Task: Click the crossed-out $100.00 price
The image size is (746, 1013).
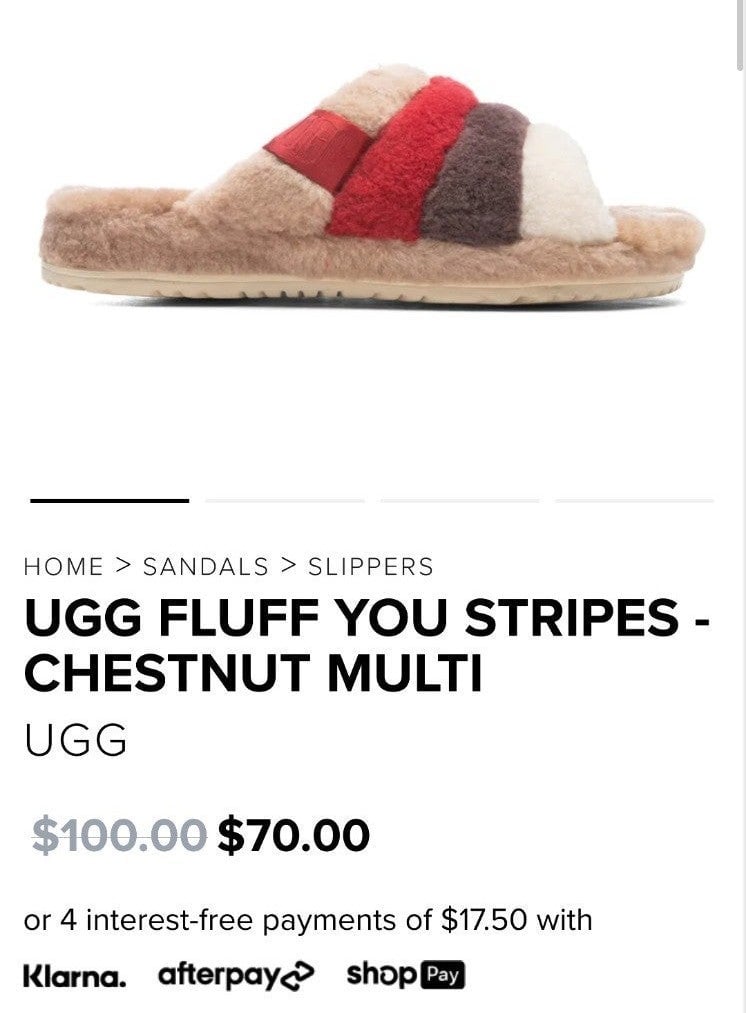Action: click(119, 835)
